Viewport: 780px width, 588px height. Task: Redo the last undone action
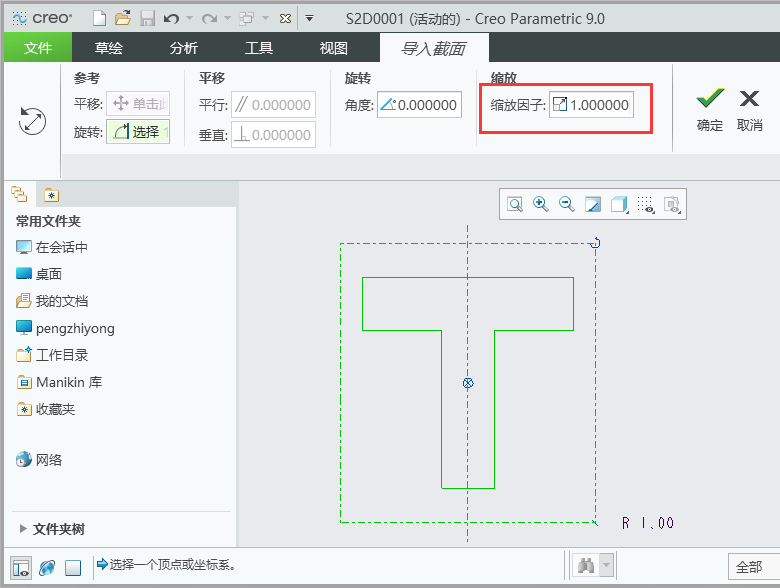pyautogui.click(x=209, y=19)
